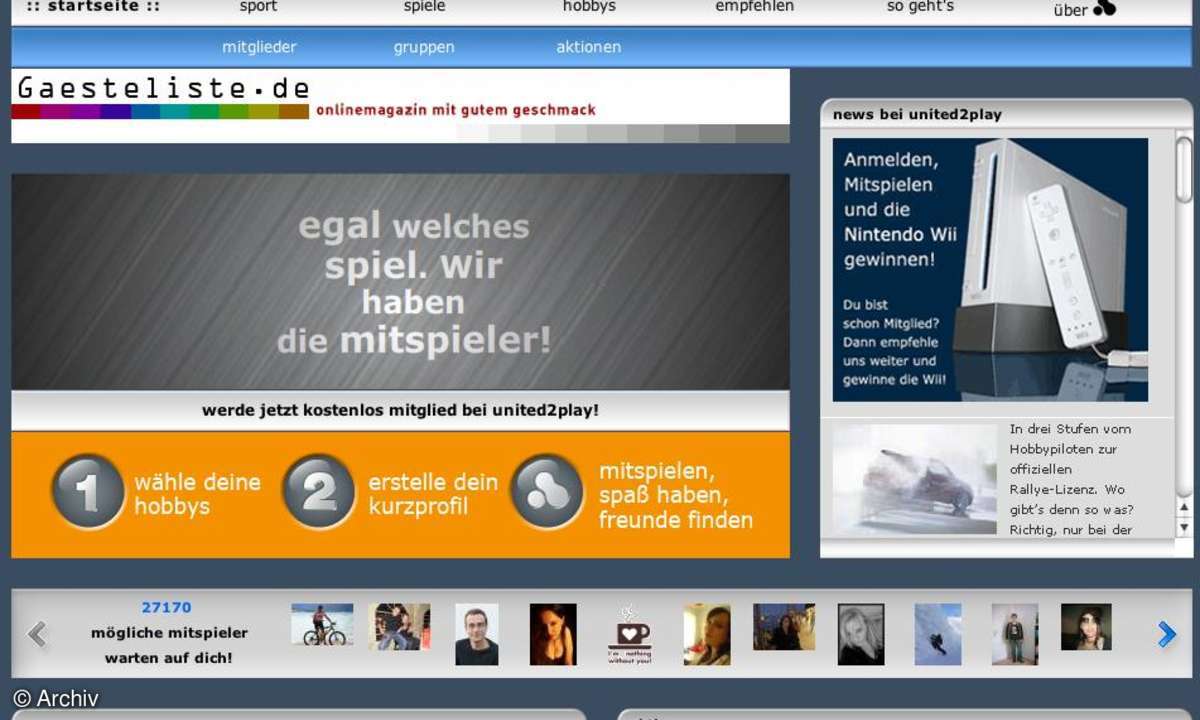Click 'werde jetzt kostenlos mitglied' link

pyautogui.click(x=400, y=410)
